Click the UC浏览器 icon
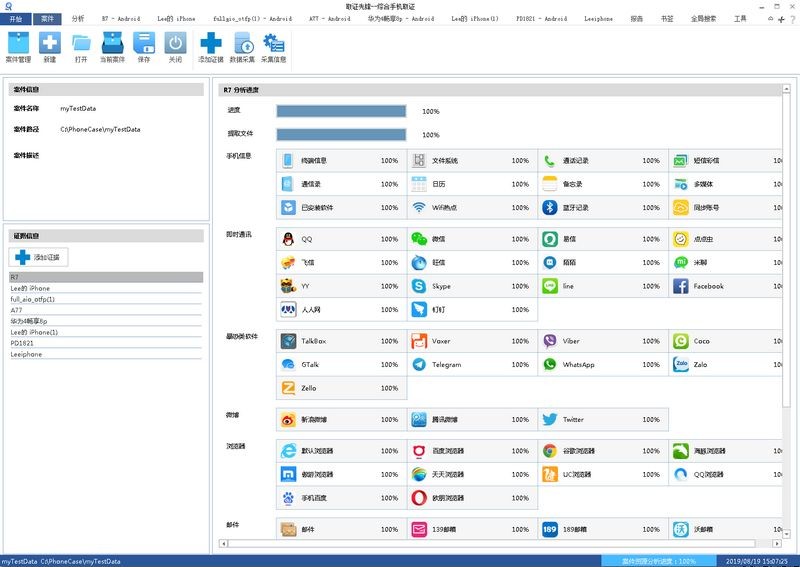 click(549, 474)
